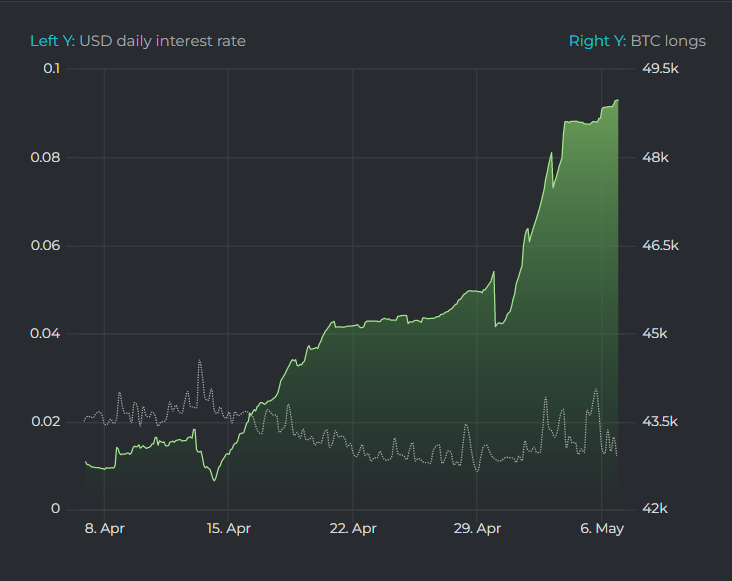This screenshot has height=581, width=732.
Task: Select the 15. Apr date label
Action: 228,529
